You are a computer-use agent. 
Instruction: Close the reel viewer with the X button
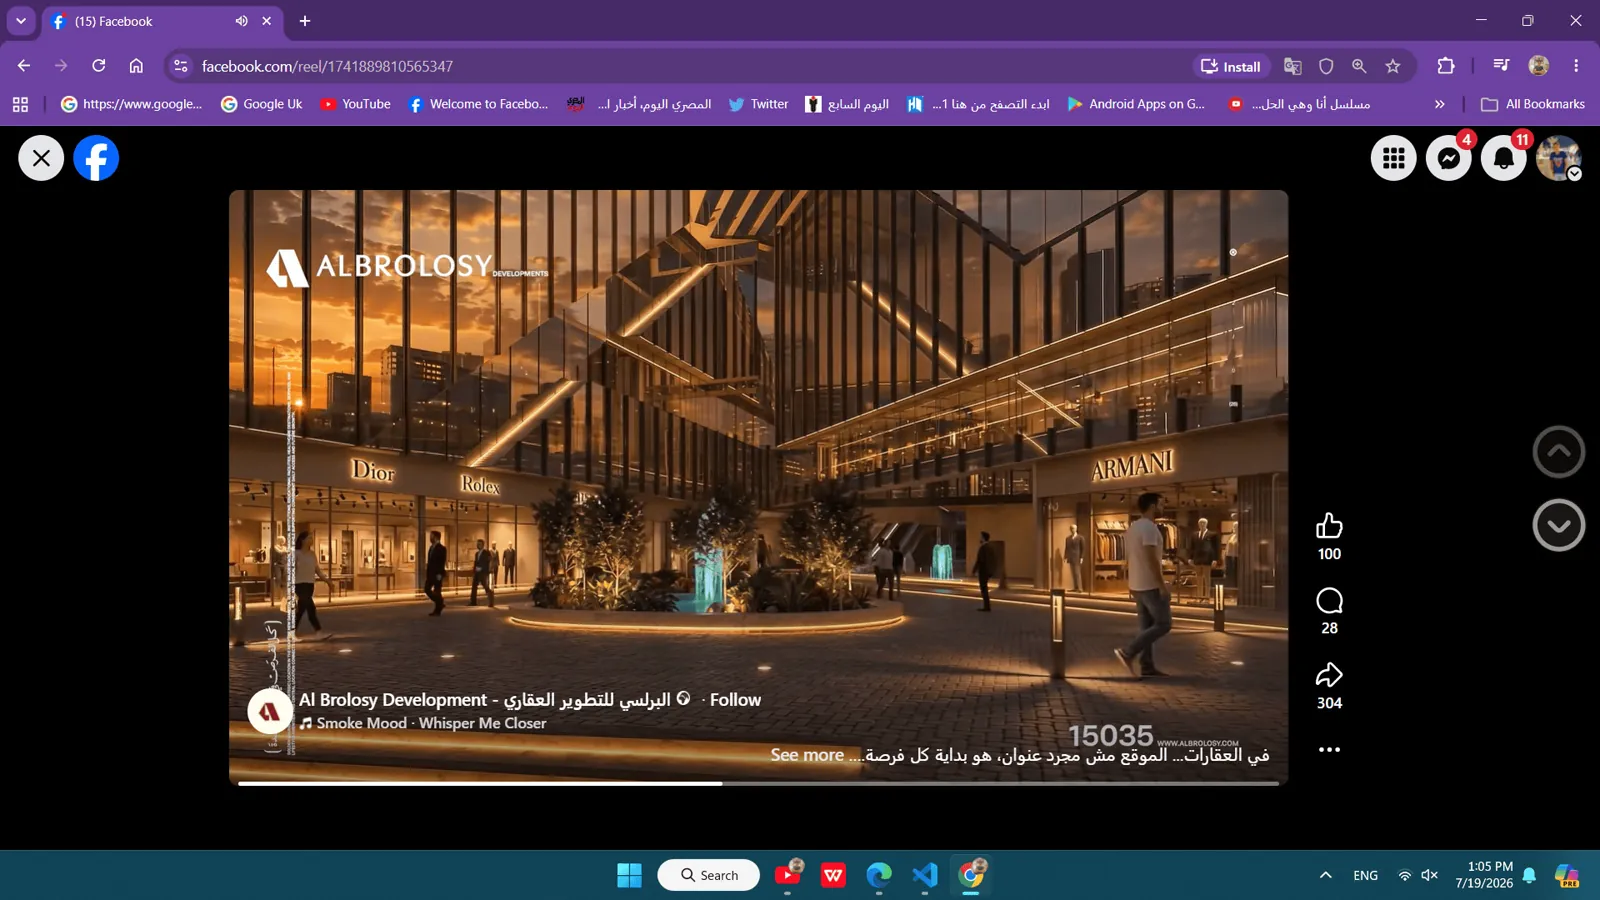pyautogui.click(x=41, y=158)
